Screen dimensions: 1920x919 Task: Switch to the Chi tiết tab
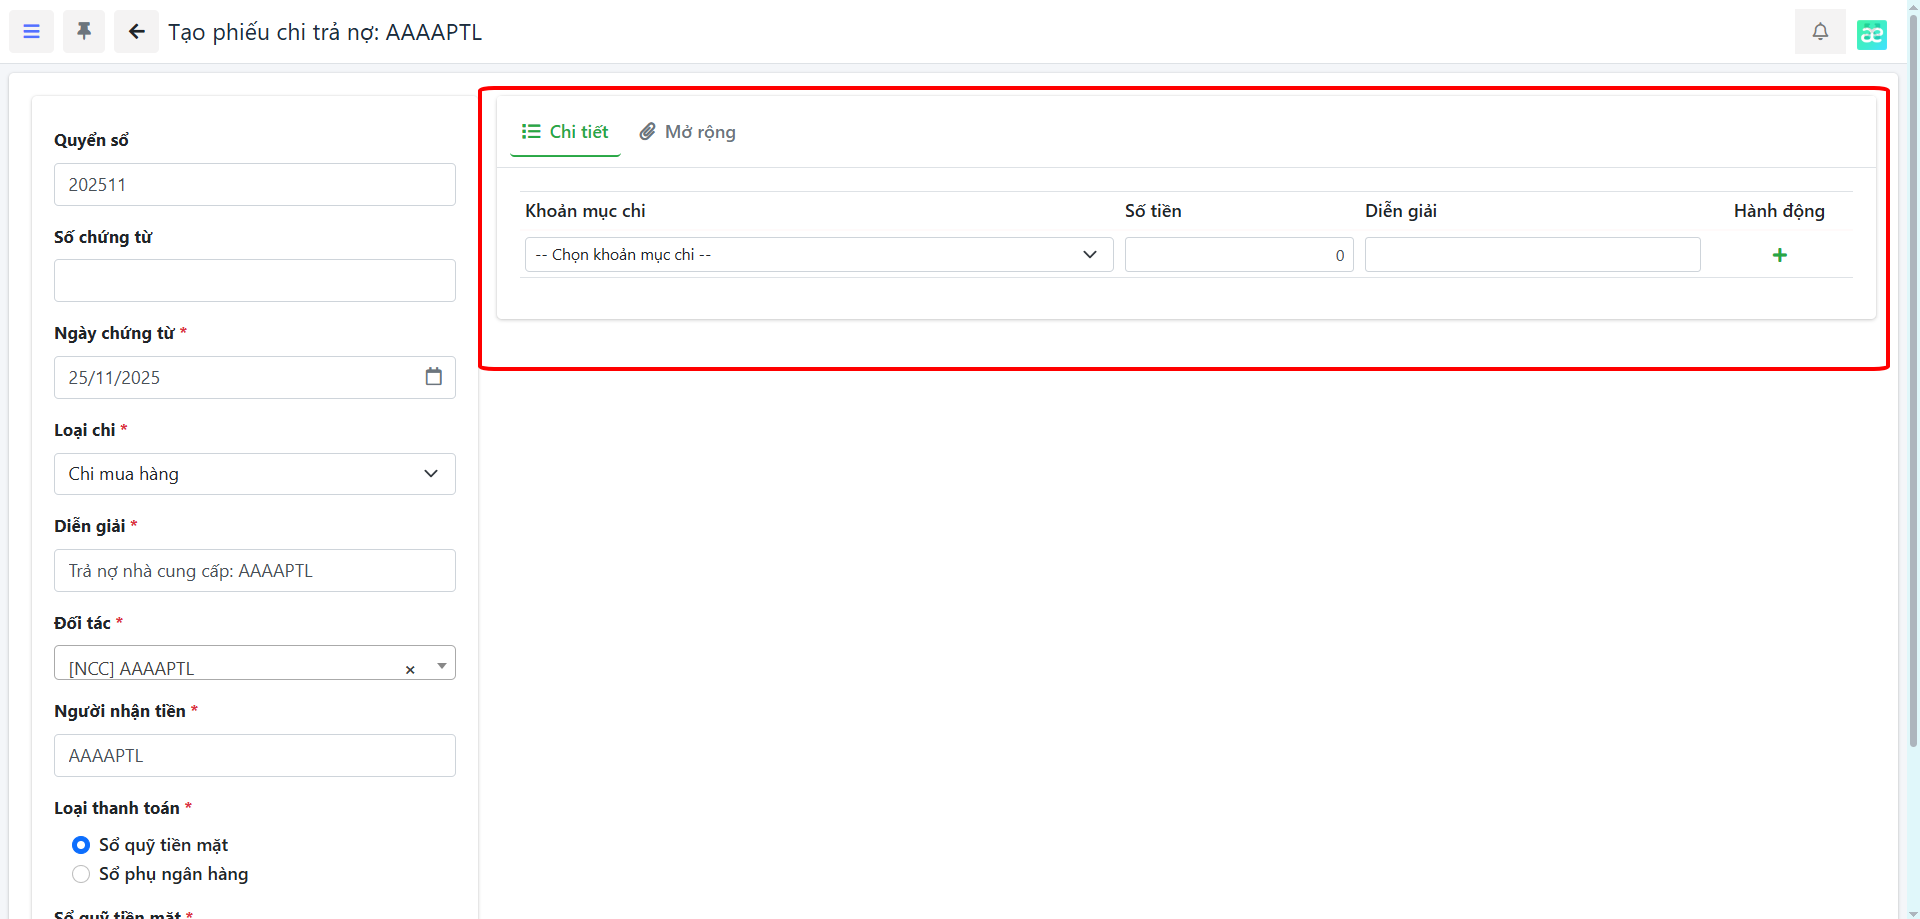pos(565,132)
